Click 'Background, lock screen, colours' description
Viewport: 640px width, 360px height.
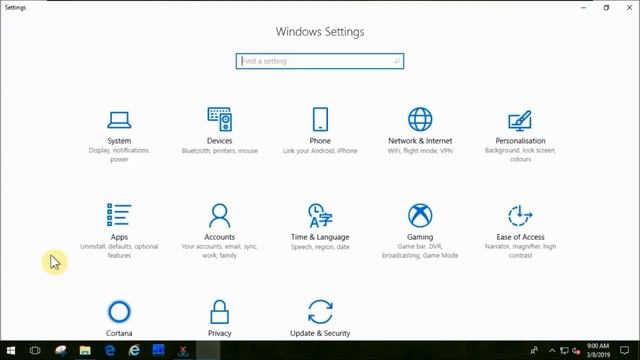point(520,155)
